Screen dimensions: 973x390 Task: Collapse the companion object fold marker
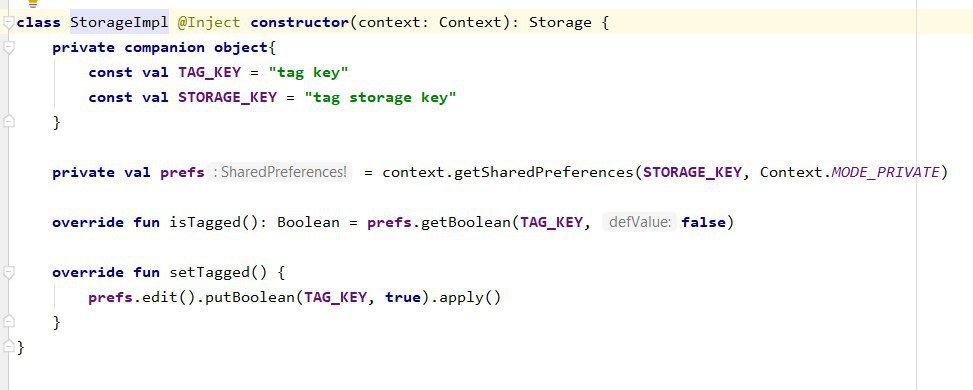coord(8,48)
